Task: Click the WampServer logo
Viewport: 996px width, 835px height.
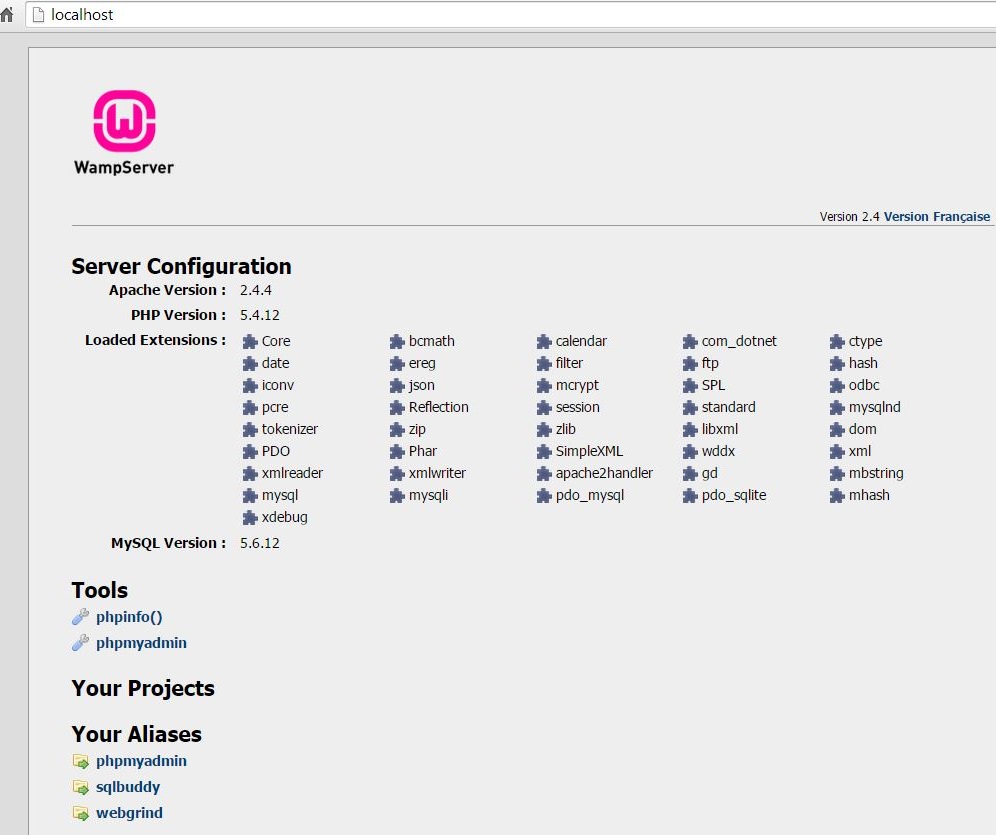Action: click(124, 133)
